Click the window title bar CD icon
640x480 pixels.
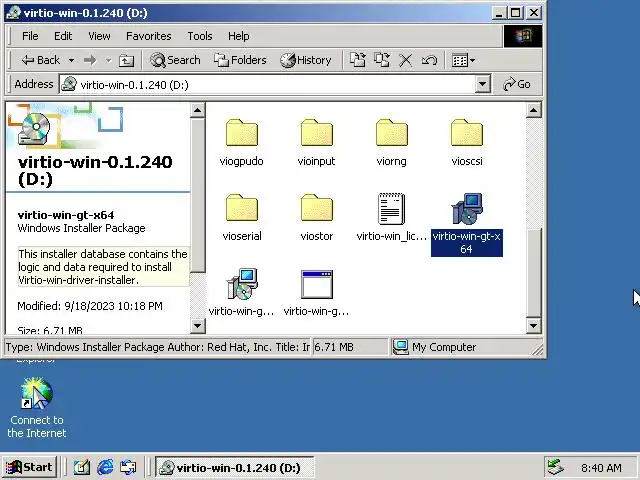[x=14, y=13]
